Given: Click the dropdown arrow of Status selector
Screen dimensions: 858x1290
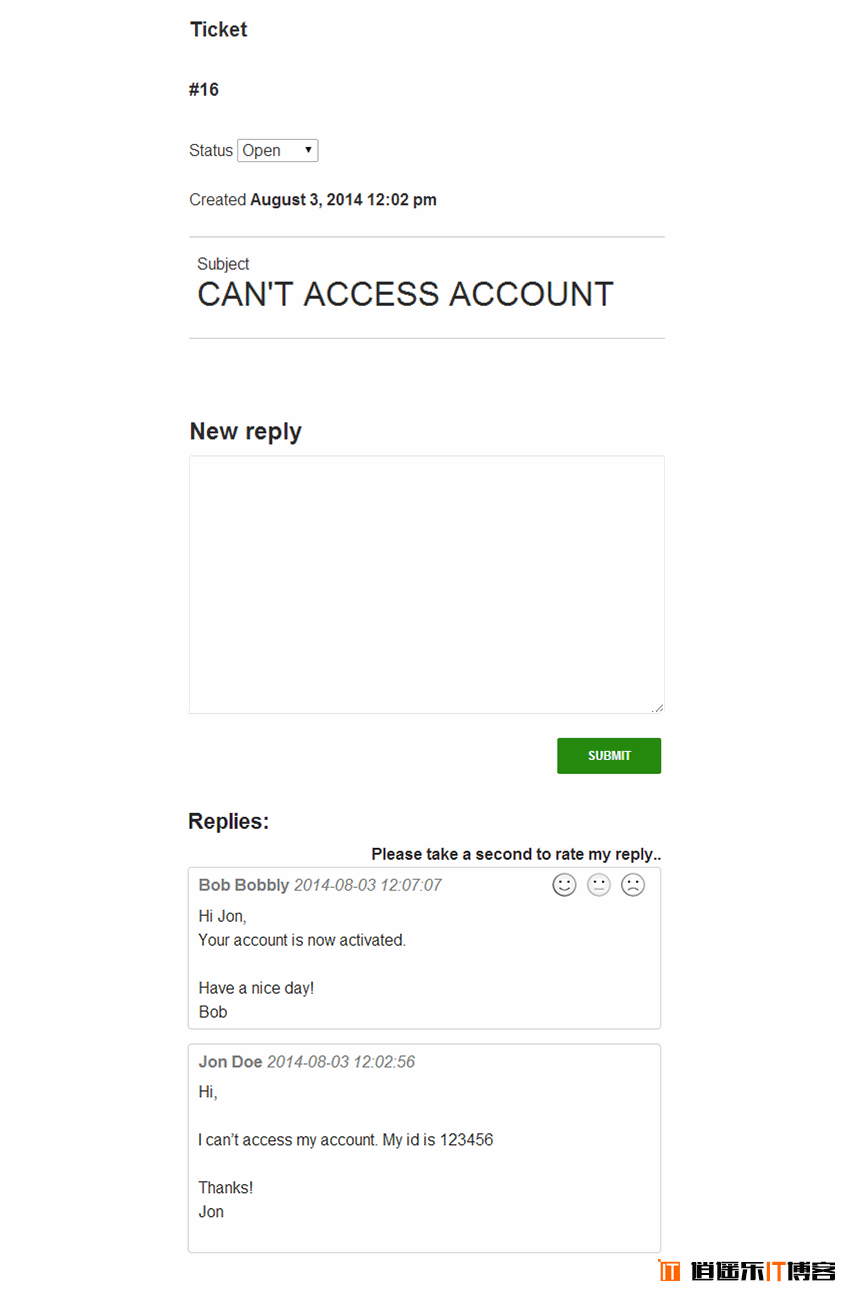Looking at the screenshot, I should [308, 151].
